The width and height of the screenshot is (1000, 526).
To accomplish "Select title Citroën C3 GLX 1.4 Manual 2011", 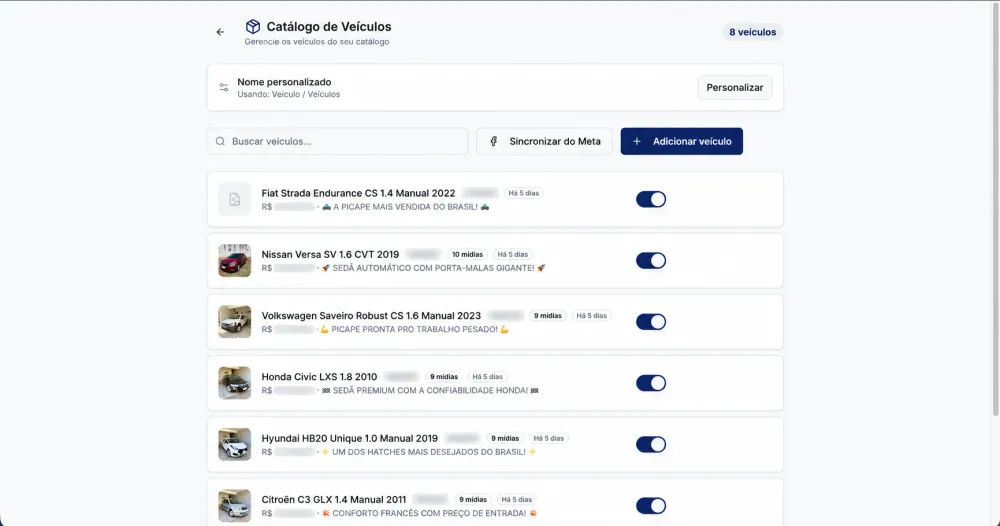I will pos(334,499).
